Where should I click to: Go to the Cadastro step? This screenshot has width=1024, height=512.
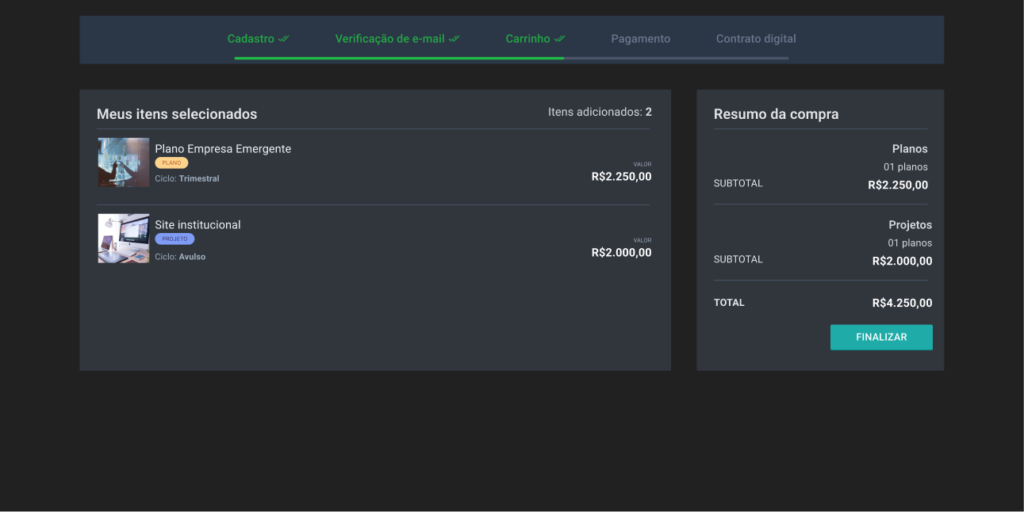251,39
